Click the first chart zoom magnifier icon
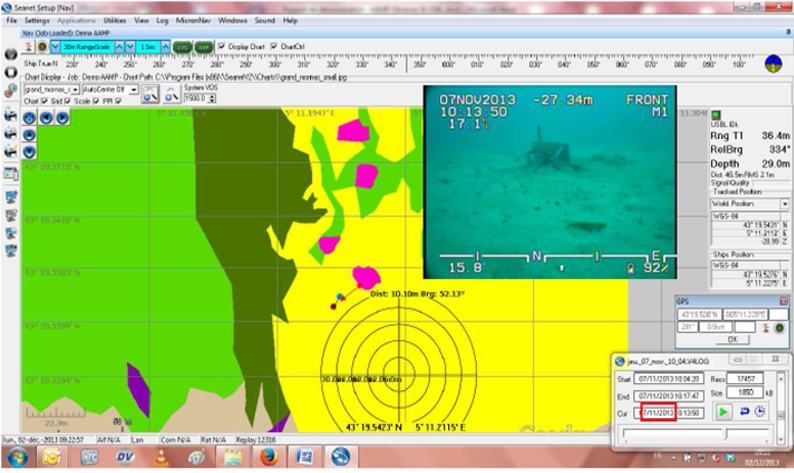This screenshot has width=794, height=473. pyautogui.click(x=150, y=94)
